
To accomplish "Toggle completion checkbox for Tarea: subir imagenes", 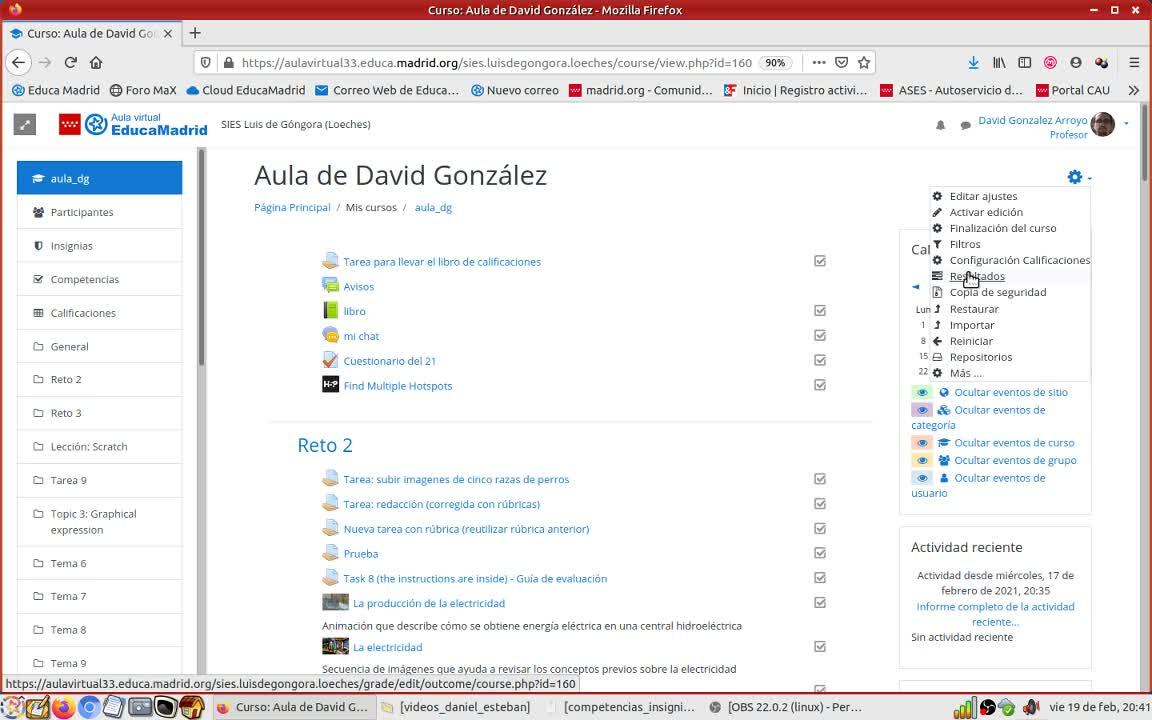I will (x=820, y=478).
